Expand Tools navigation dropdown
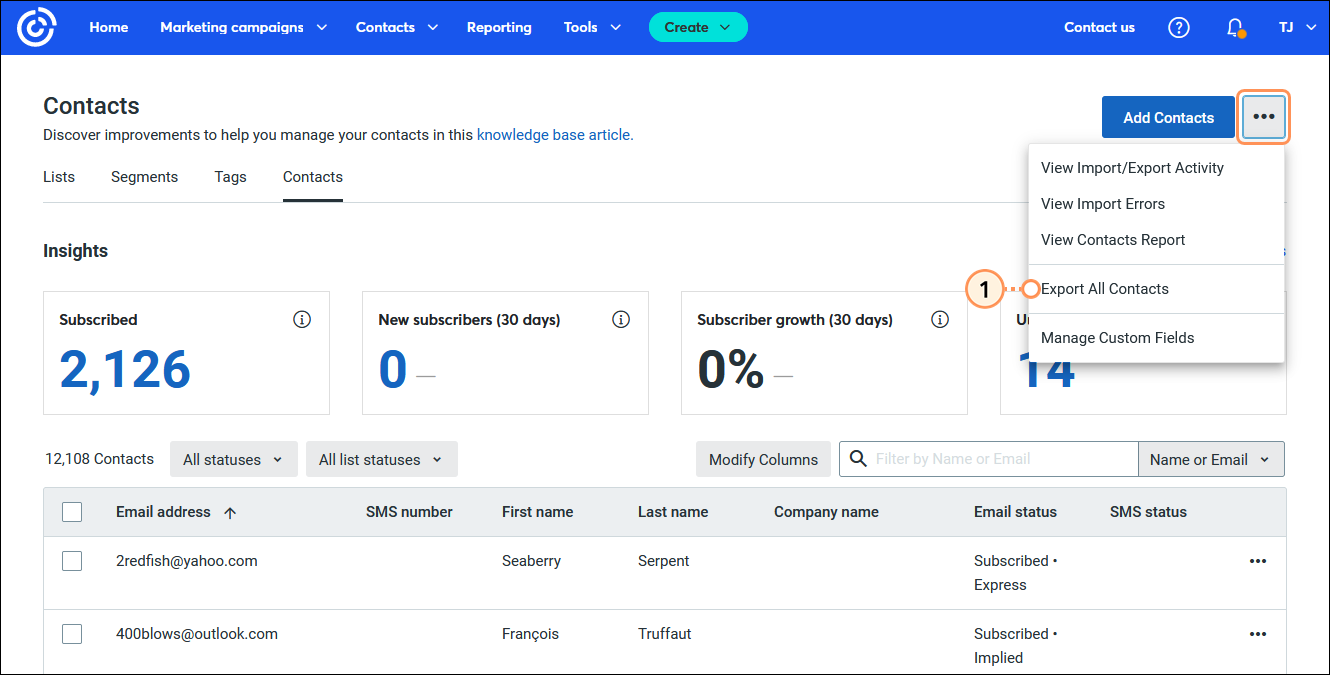Viewport: 1330px width, 675px height. click(592, 27)
